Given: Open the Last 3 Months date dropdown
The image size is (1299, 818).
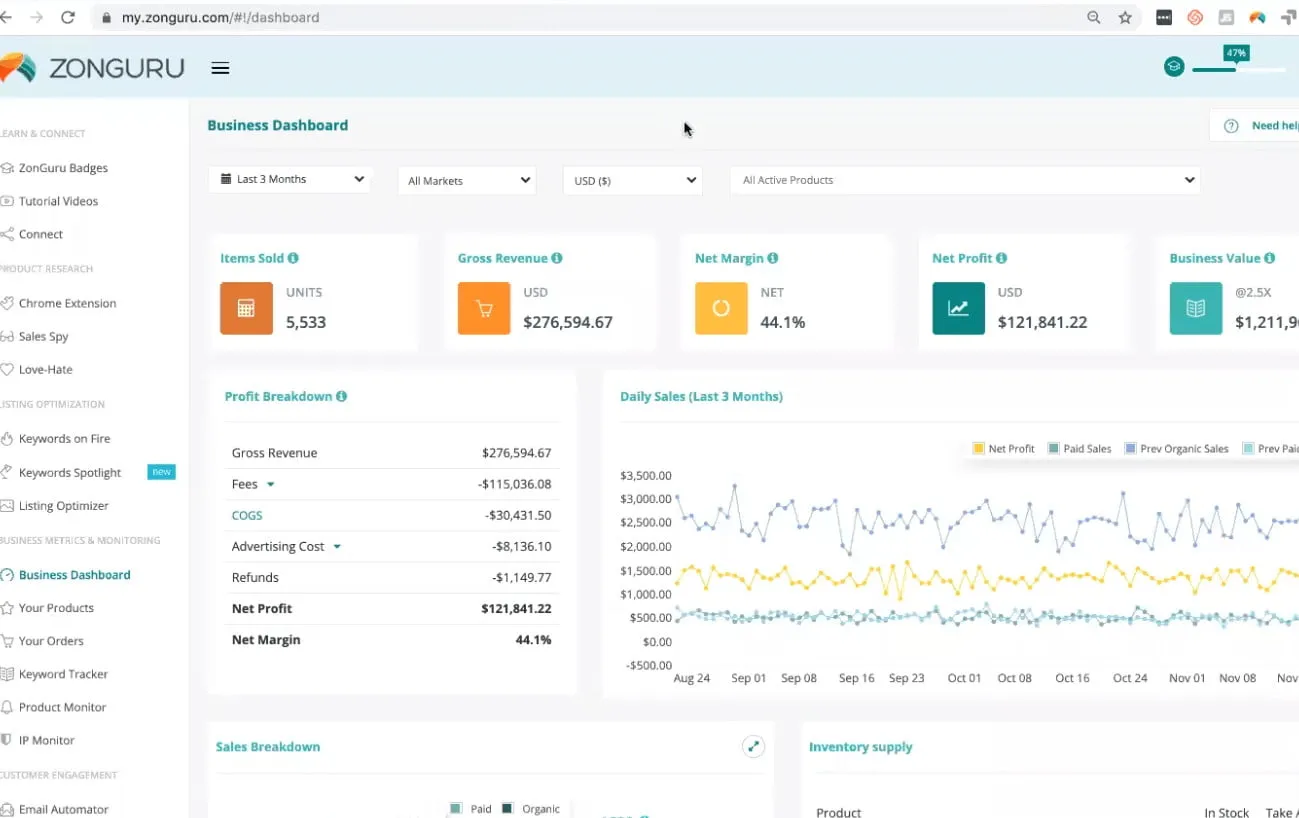Looking at the screenshot, I should point(290,180).
